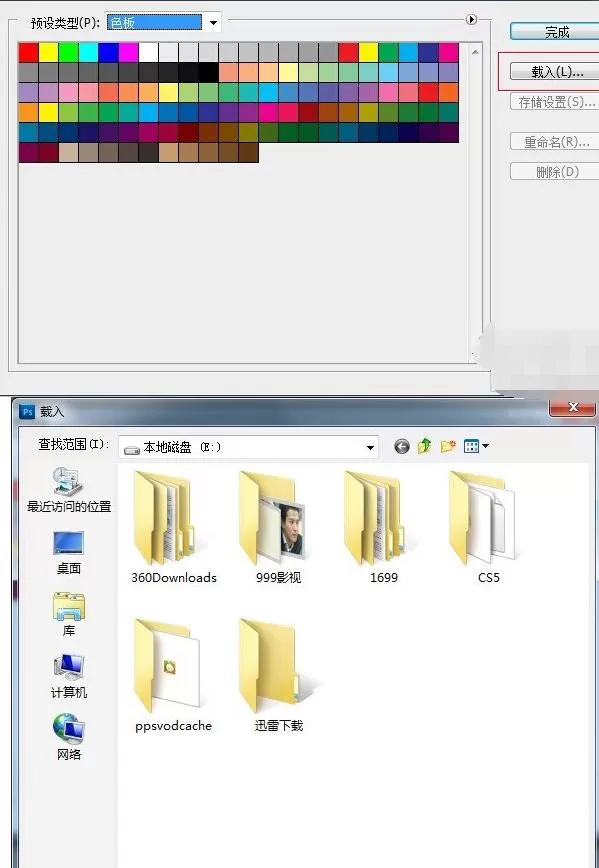Screen dimensions: 599x868
Task: Select the light tan swatch in last row
Action: (69, 152)
